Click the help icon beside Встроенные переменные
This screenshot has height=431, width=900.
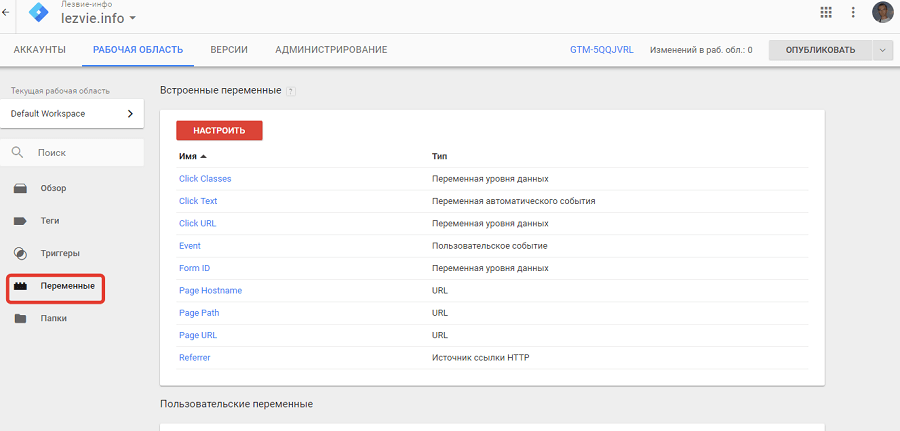[291, 91]
